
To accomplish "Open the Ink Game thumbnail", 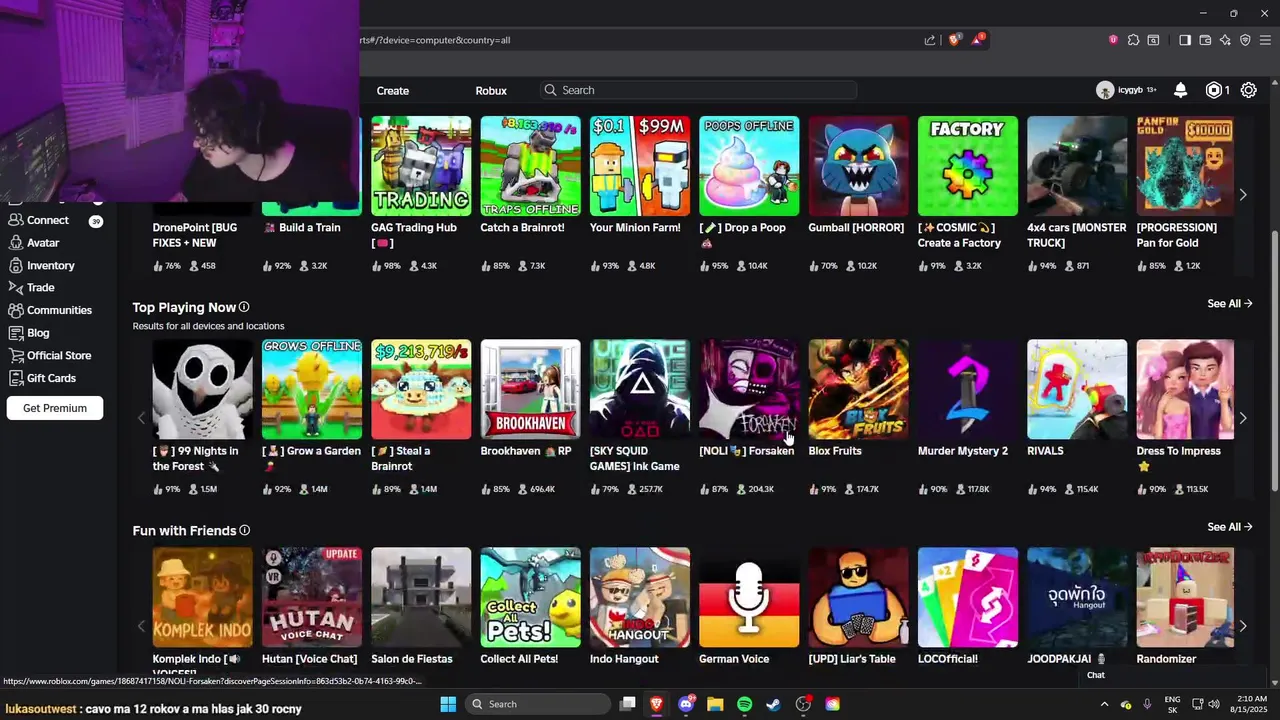I will pos(640,389).
